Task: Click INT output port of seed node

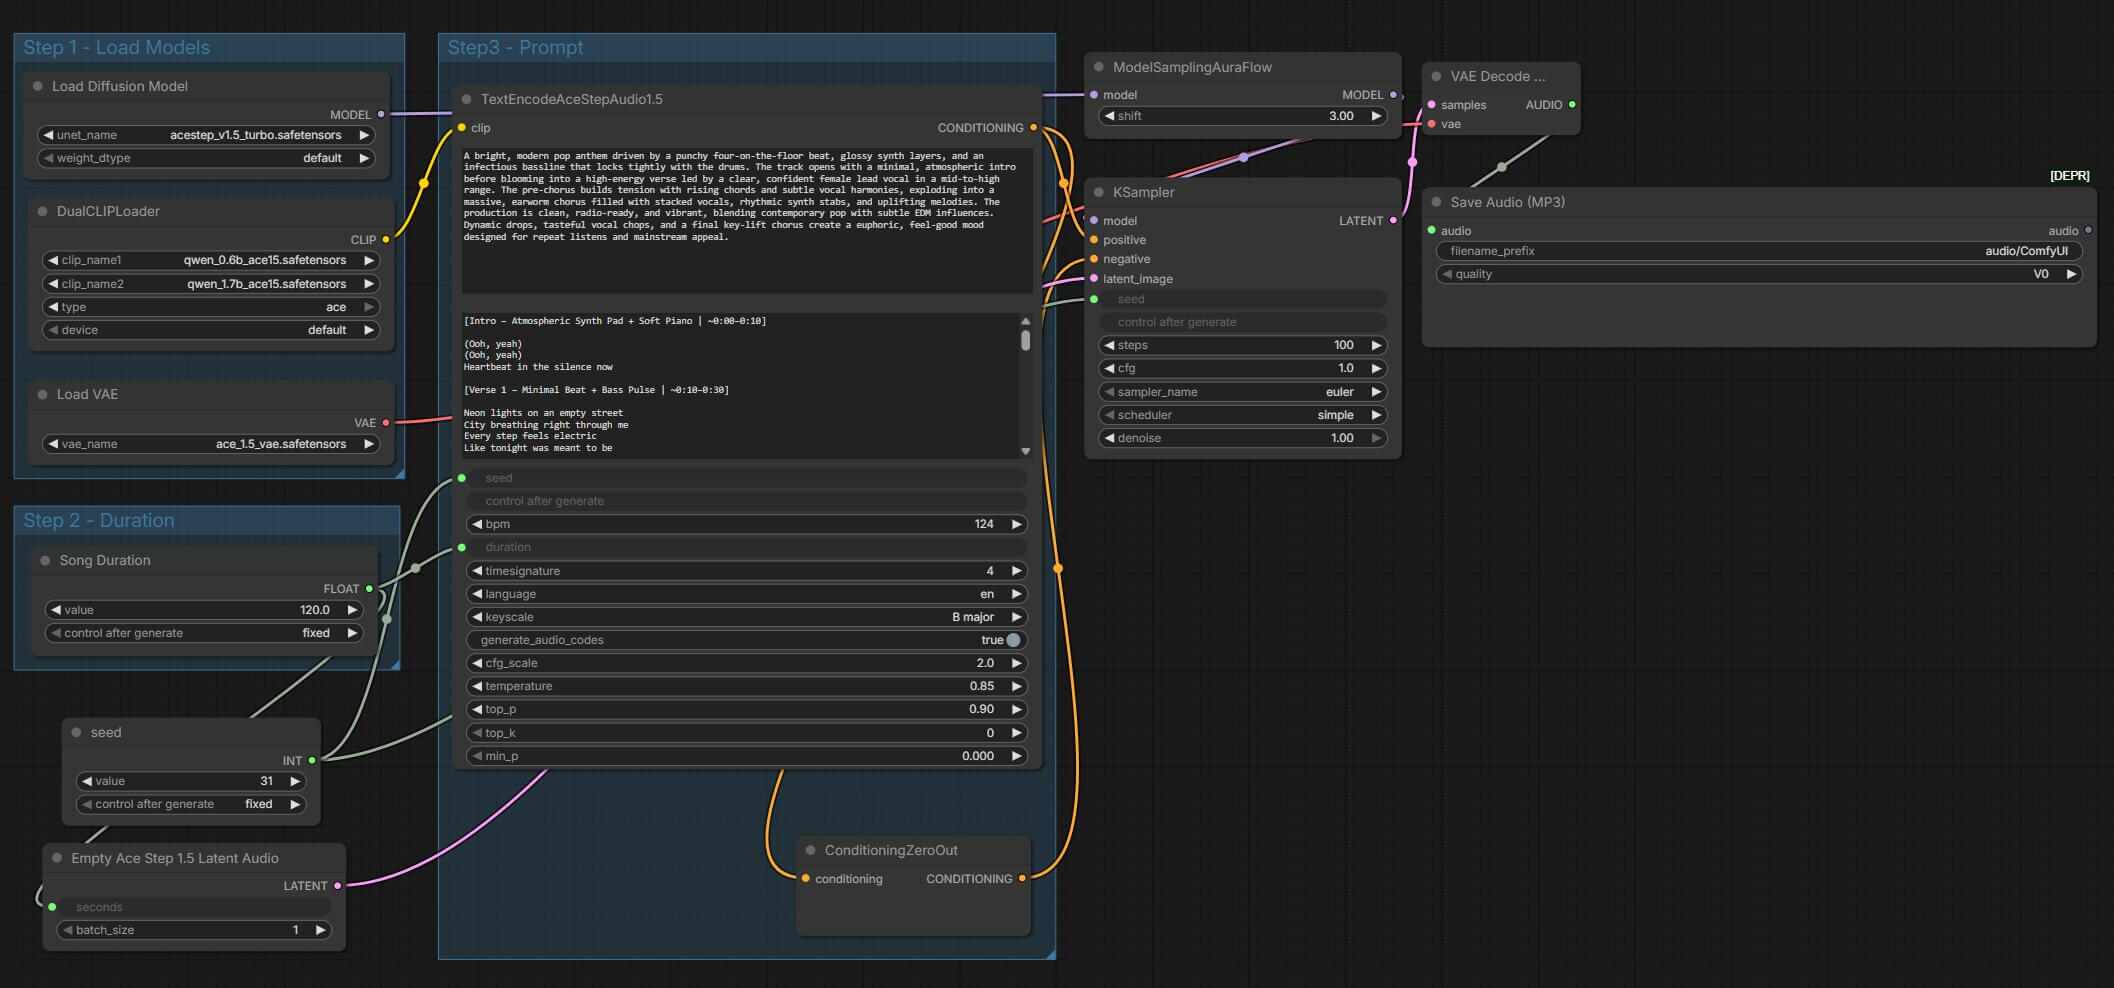Action: 312,760
